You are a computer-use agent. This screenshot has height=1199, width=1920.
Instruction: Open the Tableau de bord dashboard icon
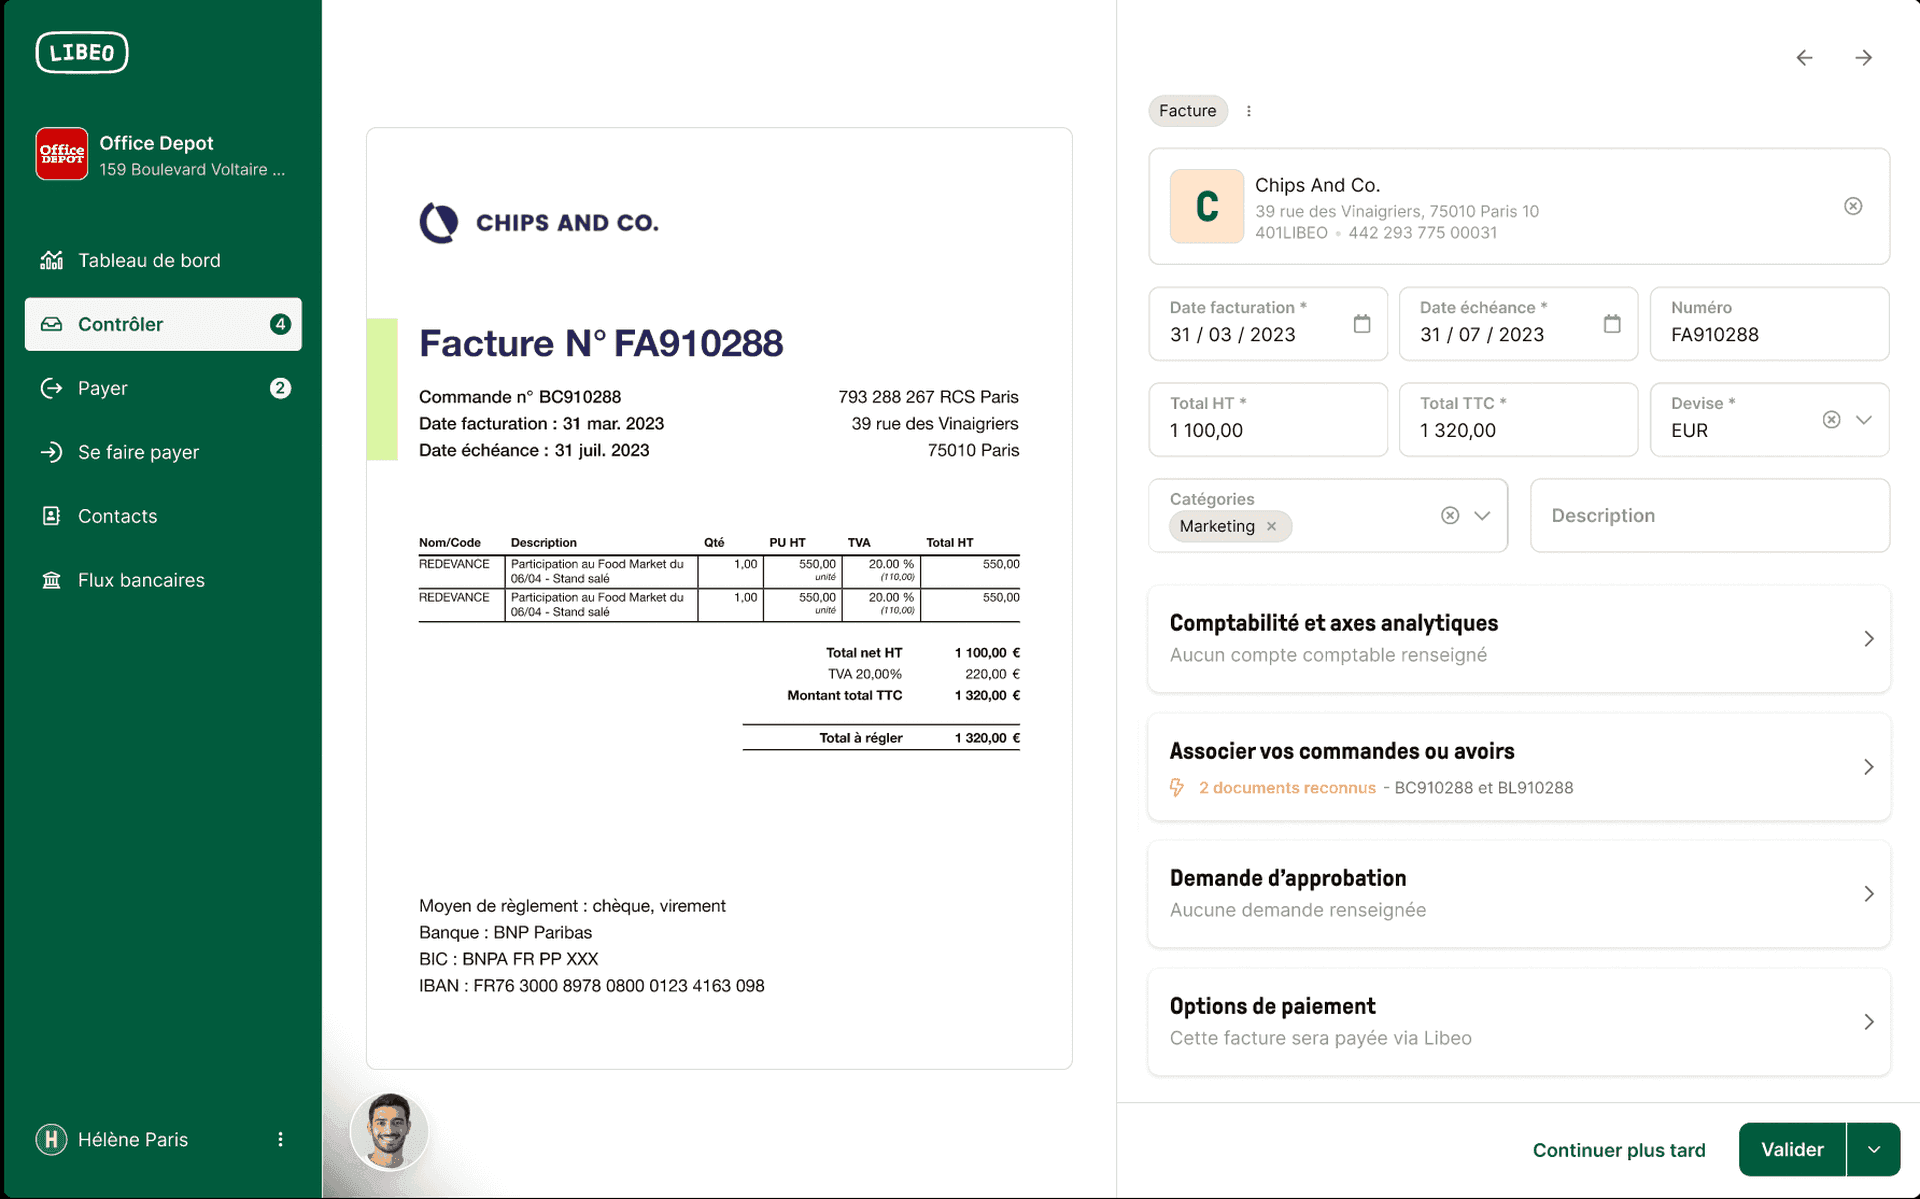(x=50, y=260)
